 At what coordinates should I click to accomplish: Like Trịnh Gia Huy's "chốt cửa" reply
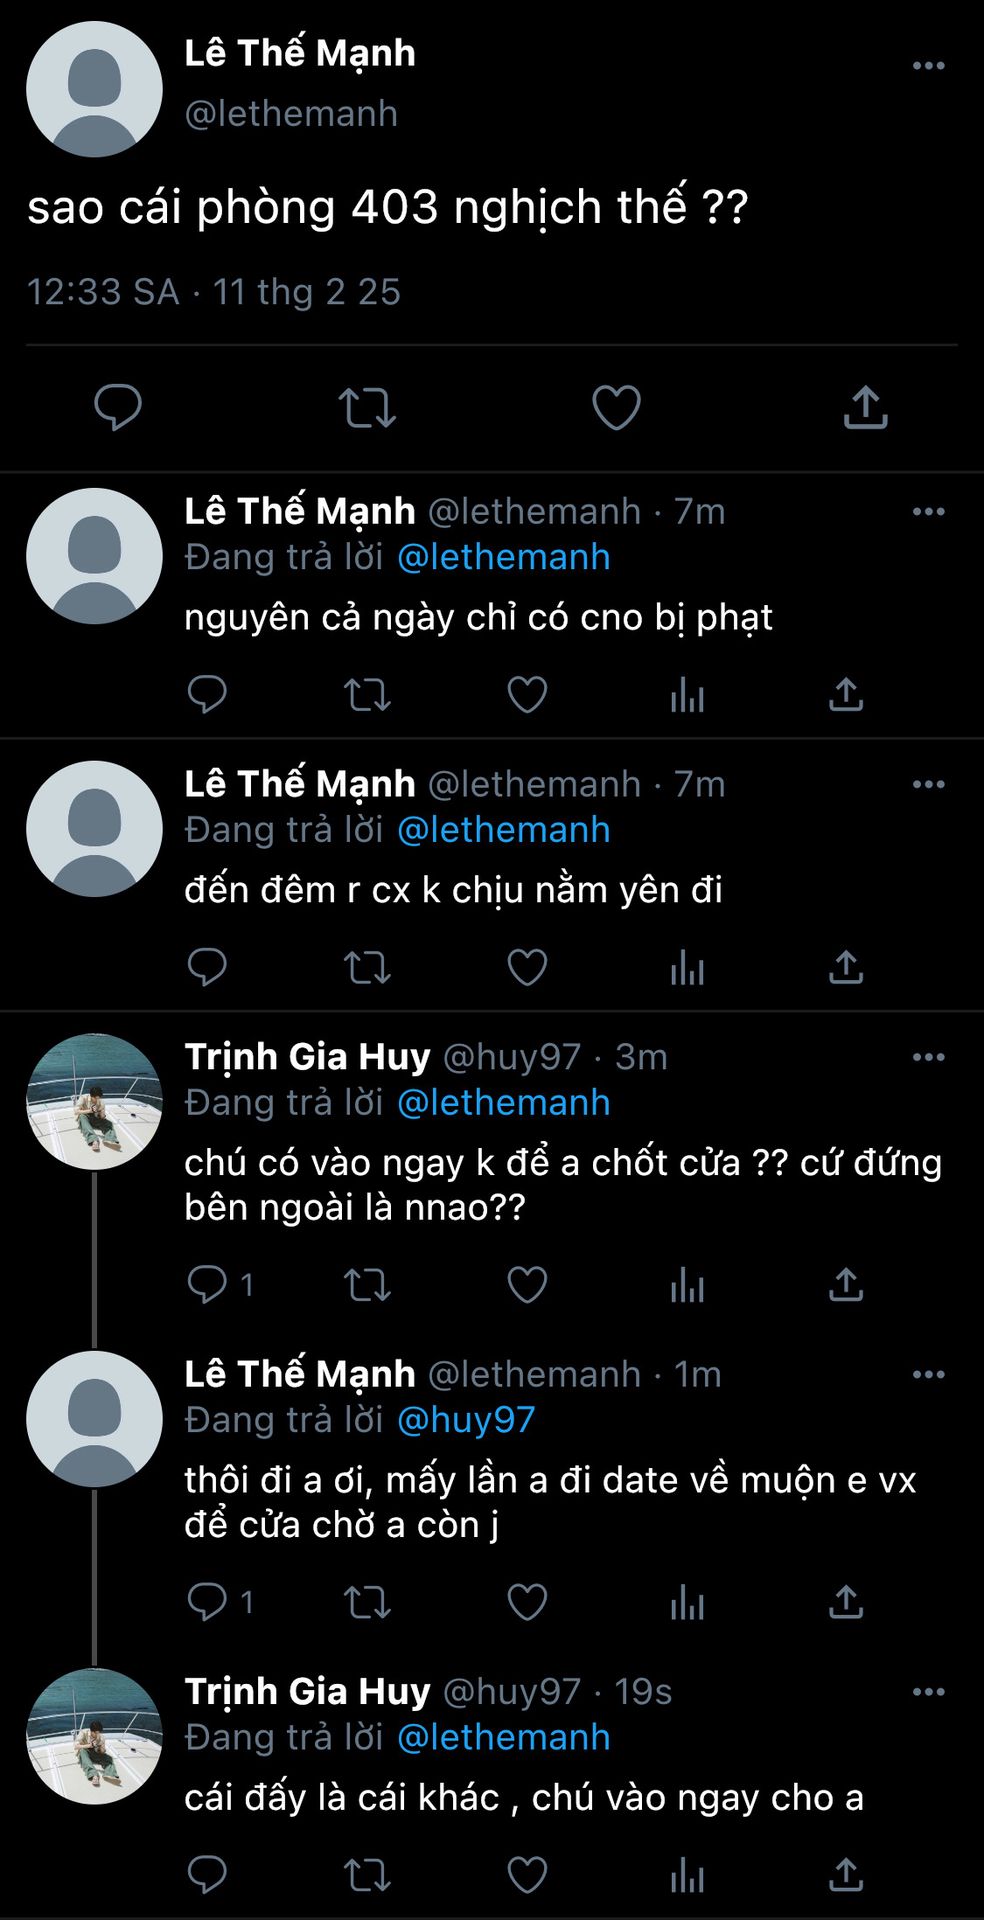tap(527, 1284)
